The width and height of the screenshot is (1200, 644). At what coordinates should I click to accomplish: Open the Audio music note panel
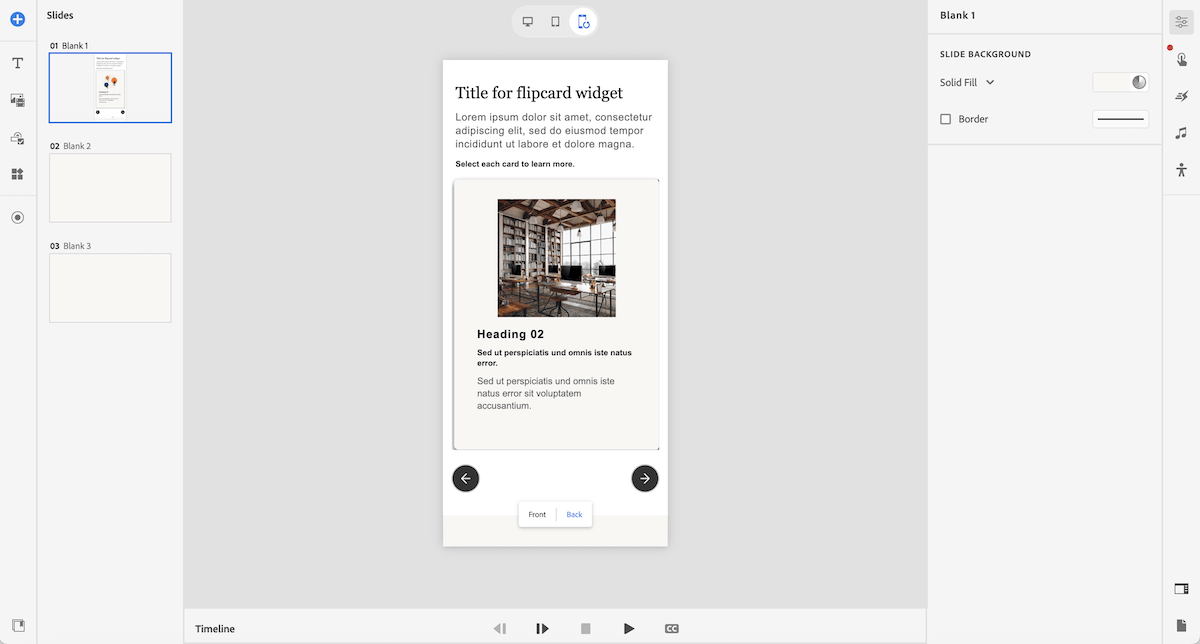coord(1181,133)
